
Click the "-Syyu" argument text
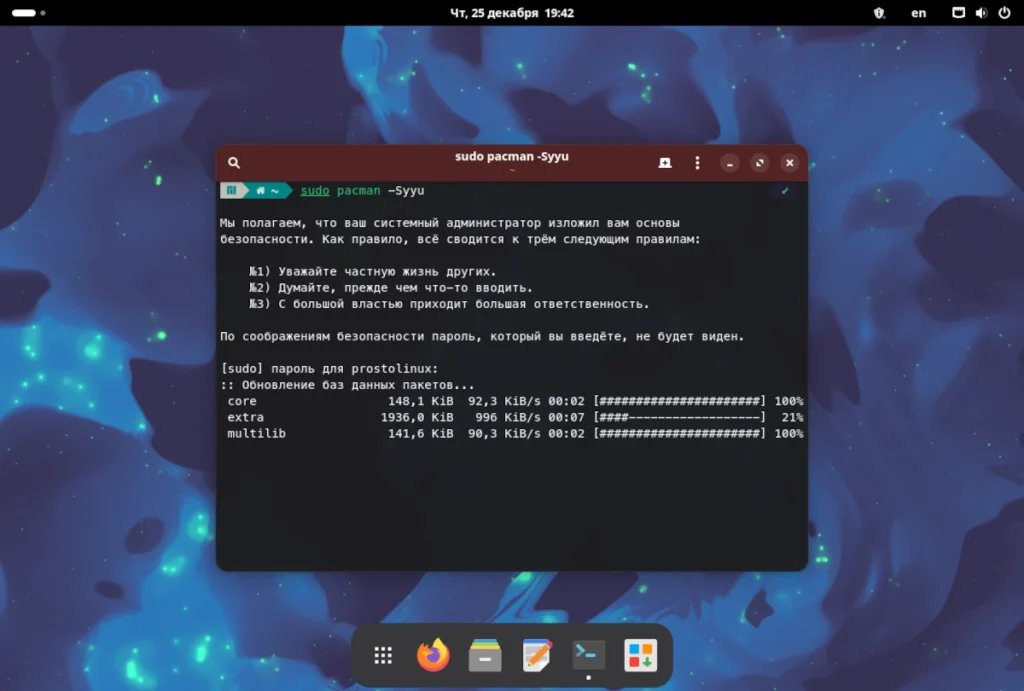406,191
